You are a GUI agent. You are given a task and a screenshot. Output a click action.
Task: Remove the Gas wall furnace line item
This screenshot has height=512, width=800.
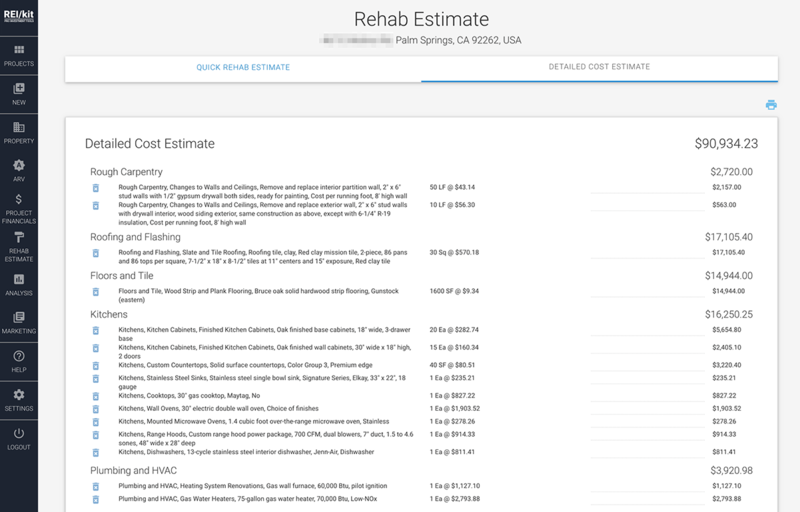pos(97,485)
